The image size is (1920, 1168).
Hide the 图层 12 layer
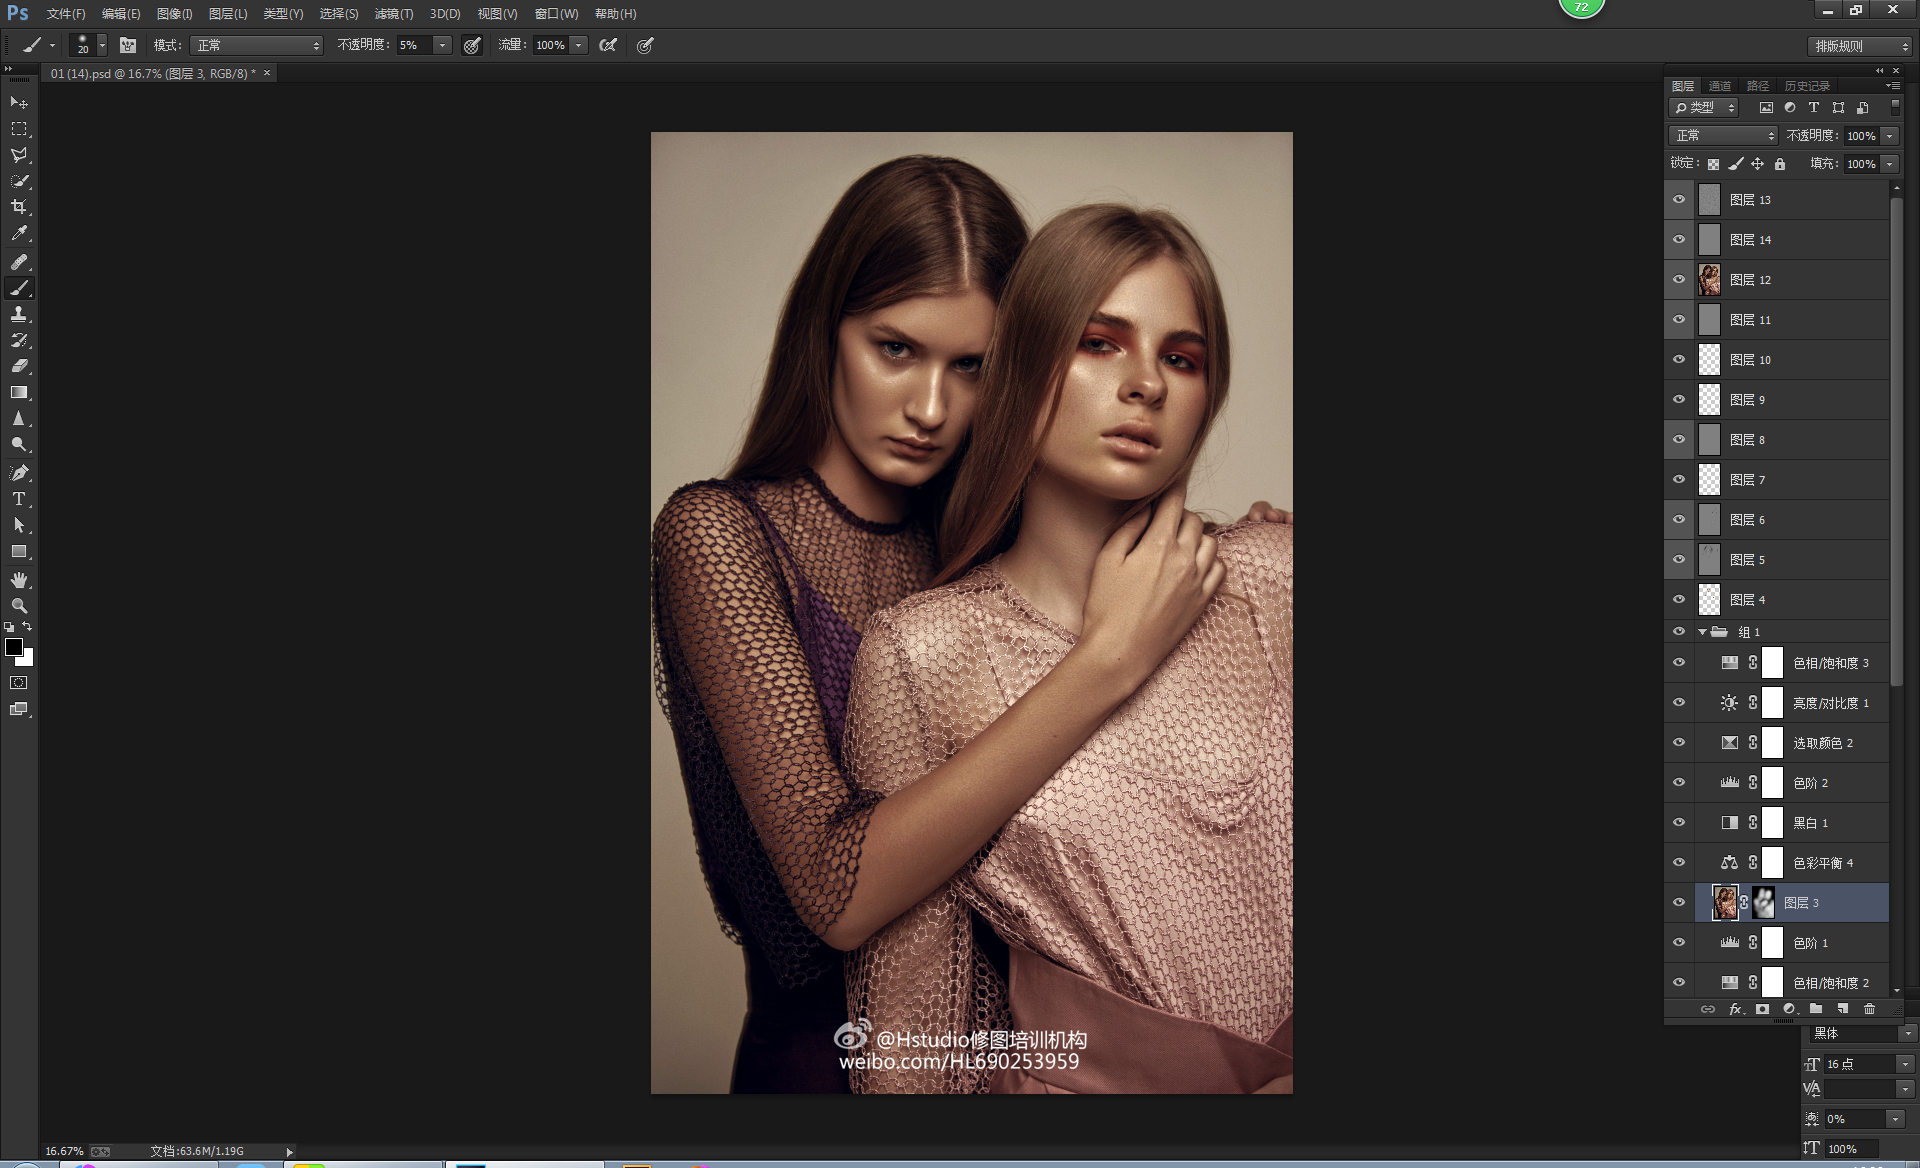click(x=1679, y=280)
